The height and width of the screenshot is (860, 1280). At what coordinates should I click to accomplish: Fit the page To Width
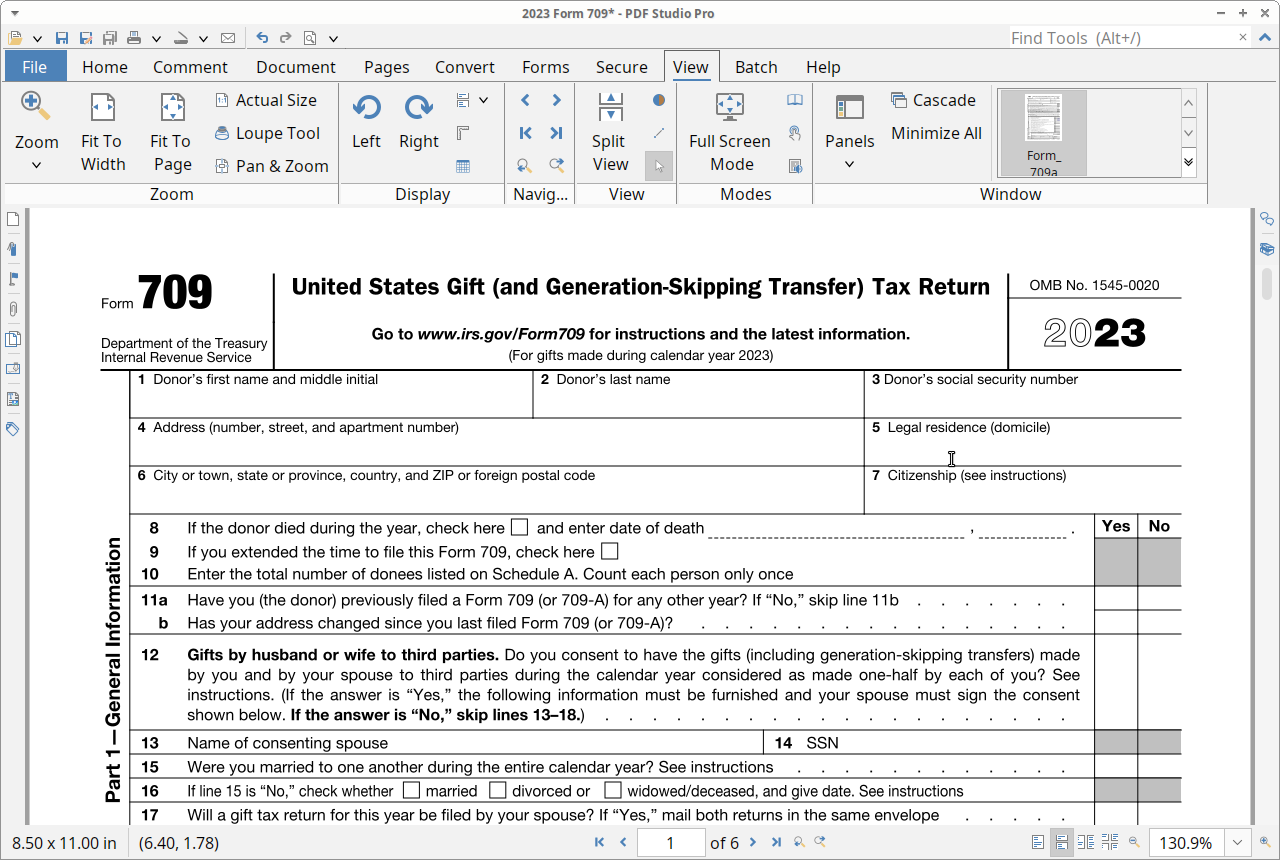tap(102, 131)
